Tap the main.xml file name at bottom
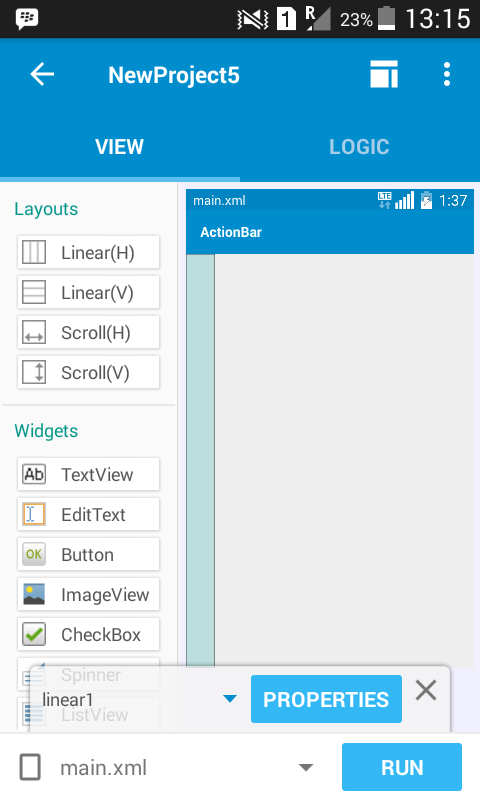The image size is (480, 800). (x=104, y=767)
